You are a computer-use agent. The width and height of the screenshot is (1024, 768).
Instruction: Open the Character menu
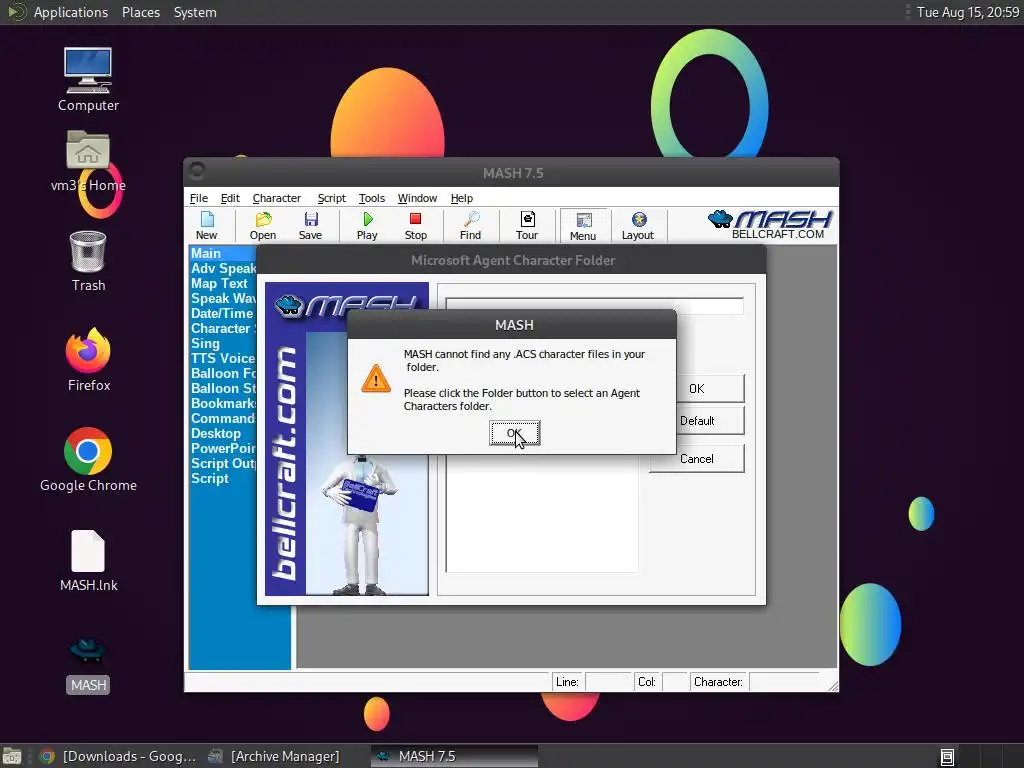click(x=276, y=198)
